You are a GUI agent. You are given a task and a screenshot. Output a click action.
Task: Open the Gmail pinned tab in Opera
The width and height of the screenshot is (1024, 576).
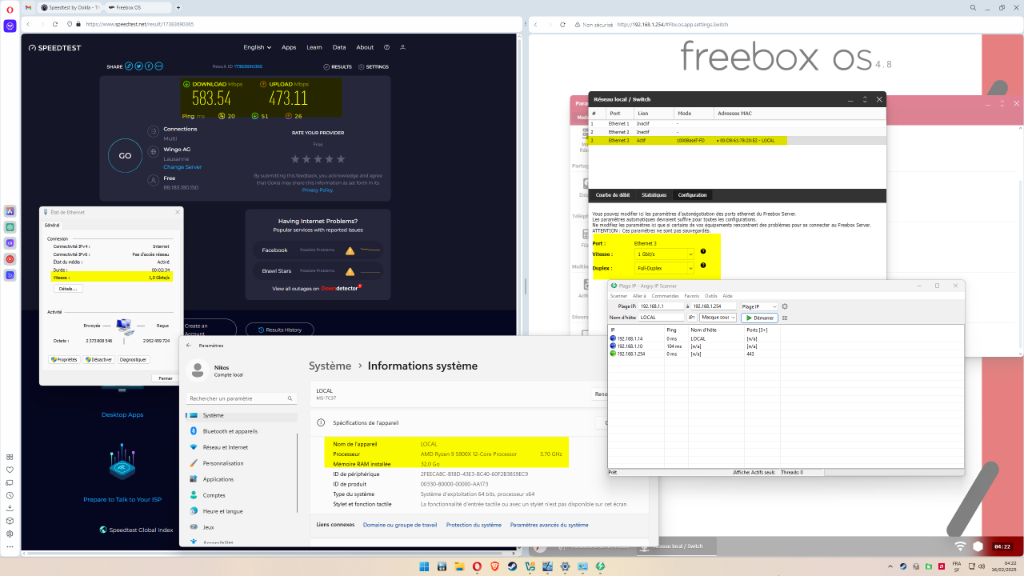coord(28,7)
